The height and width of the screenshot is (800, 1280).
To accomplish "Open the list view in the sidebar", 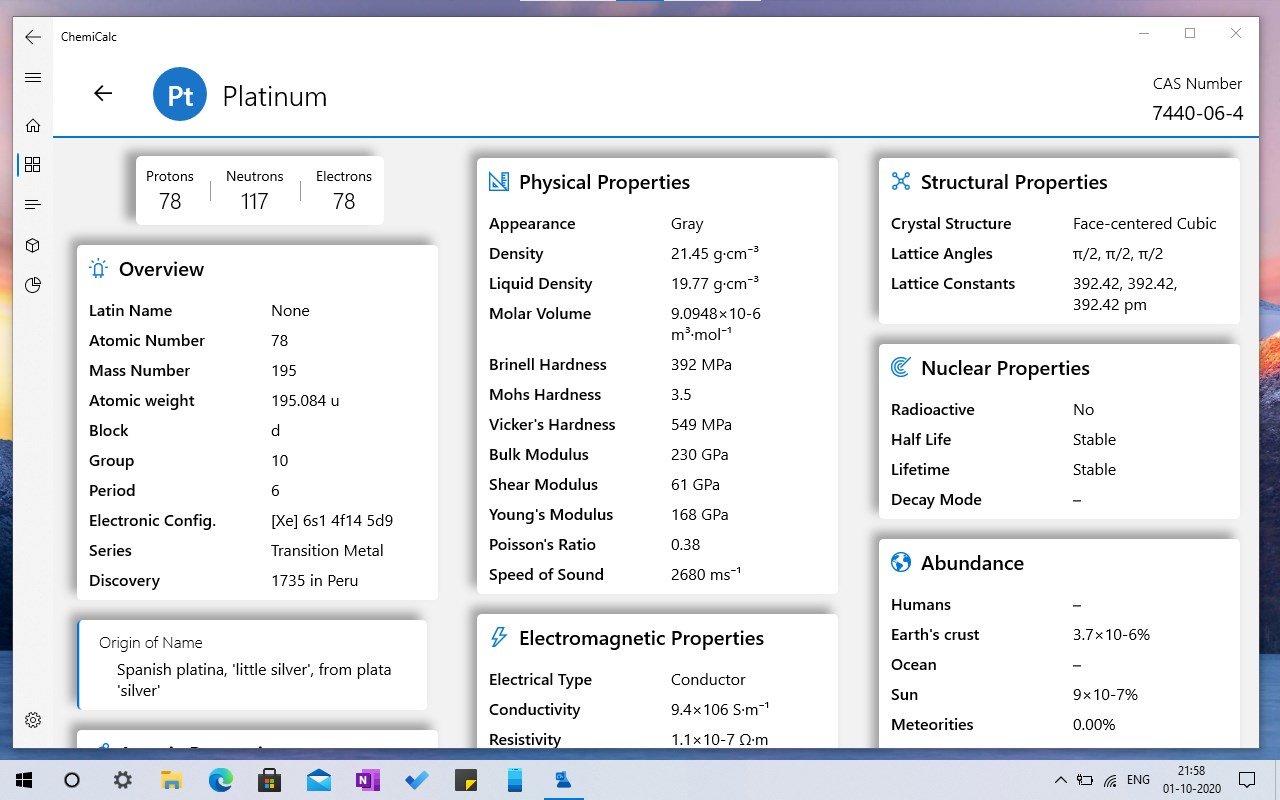I will pos(33,205).
